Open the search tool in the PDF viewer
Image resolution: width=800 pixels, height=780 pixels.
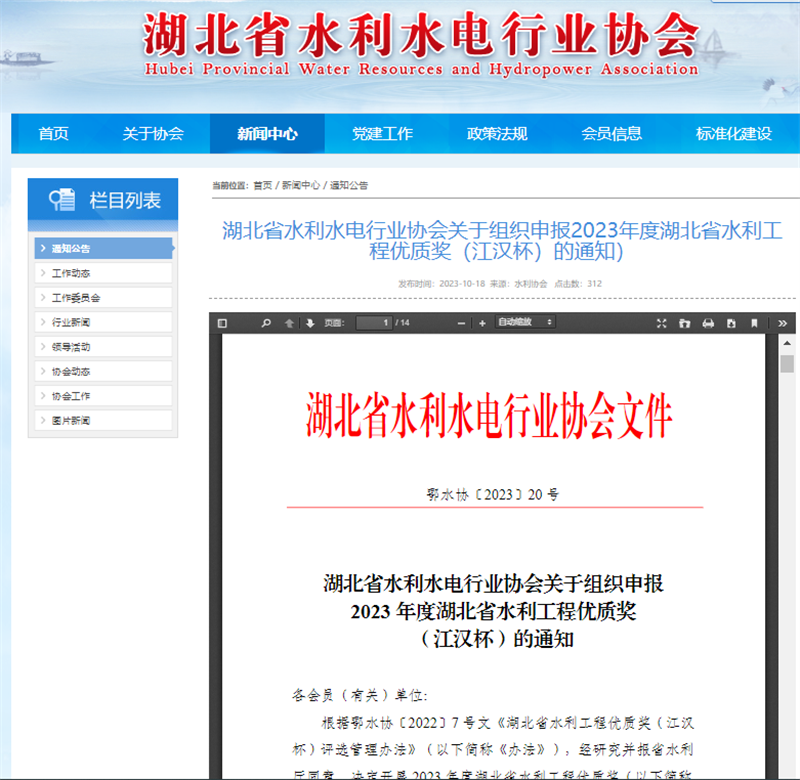[x=266, y=323]
